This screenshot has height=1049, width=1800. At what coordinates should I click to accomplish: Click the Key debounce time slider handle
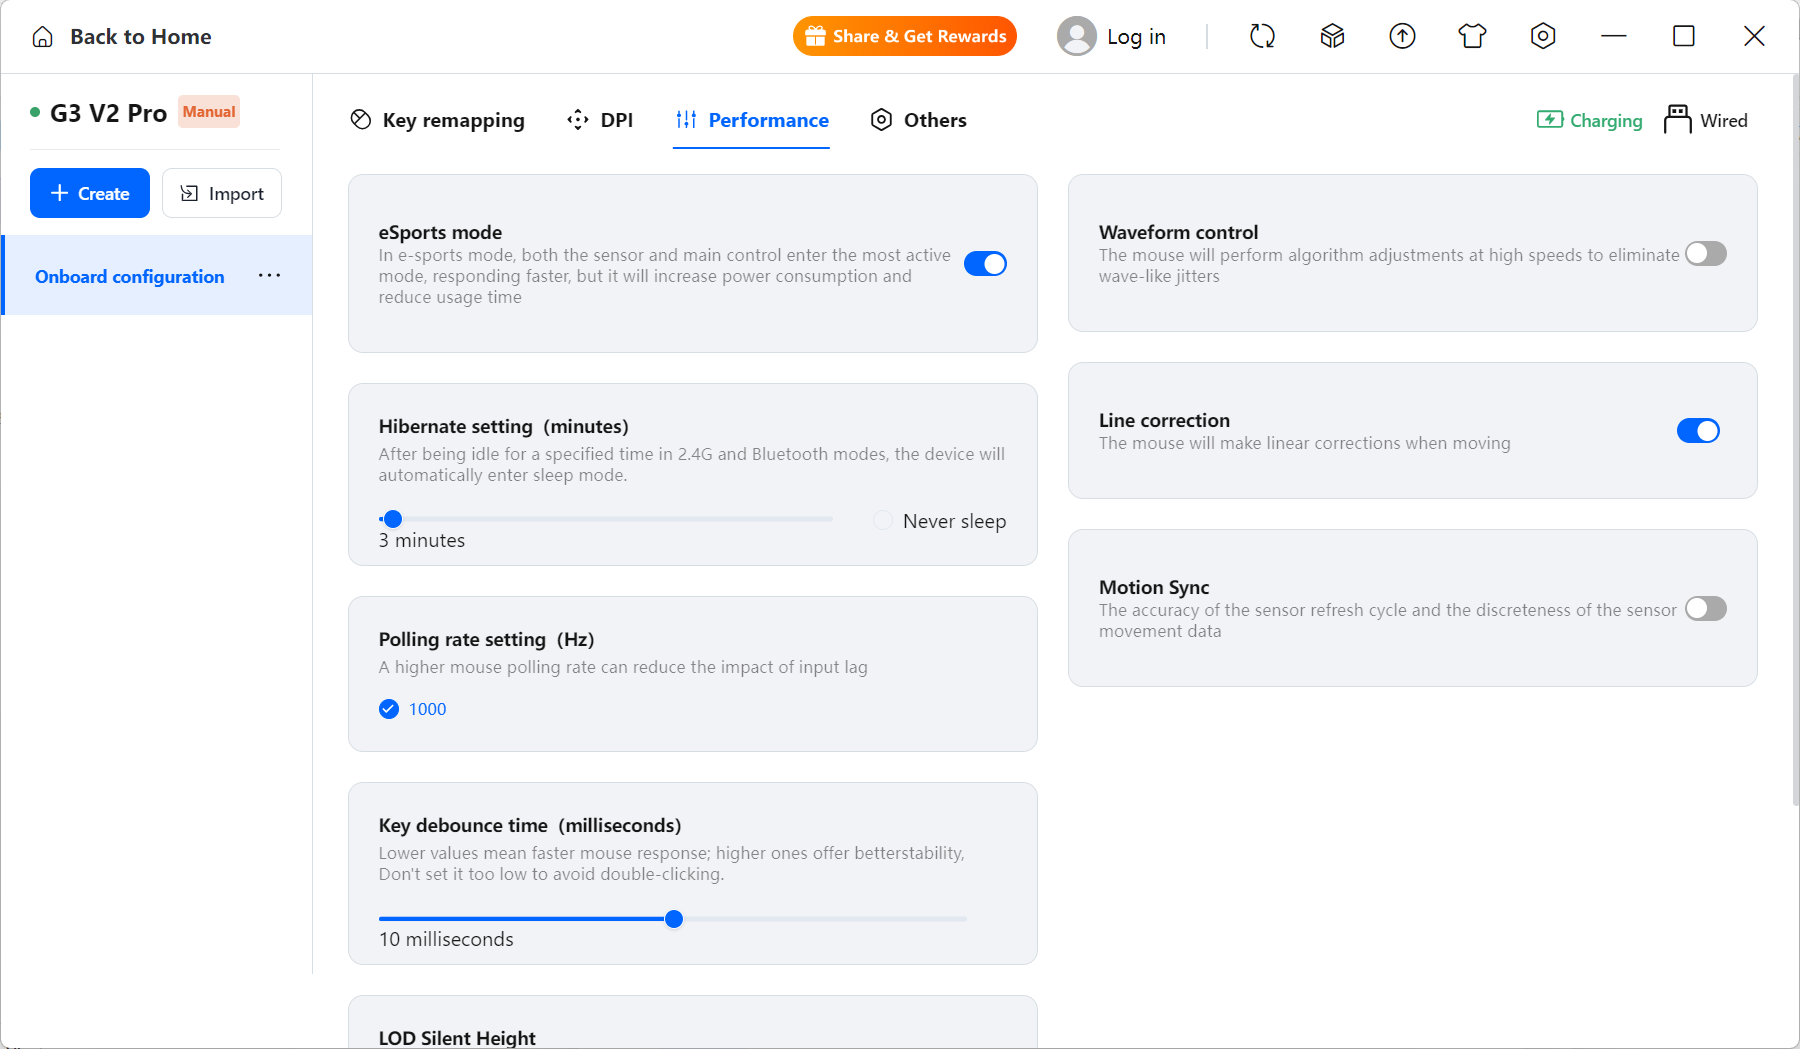pos(674,919)
